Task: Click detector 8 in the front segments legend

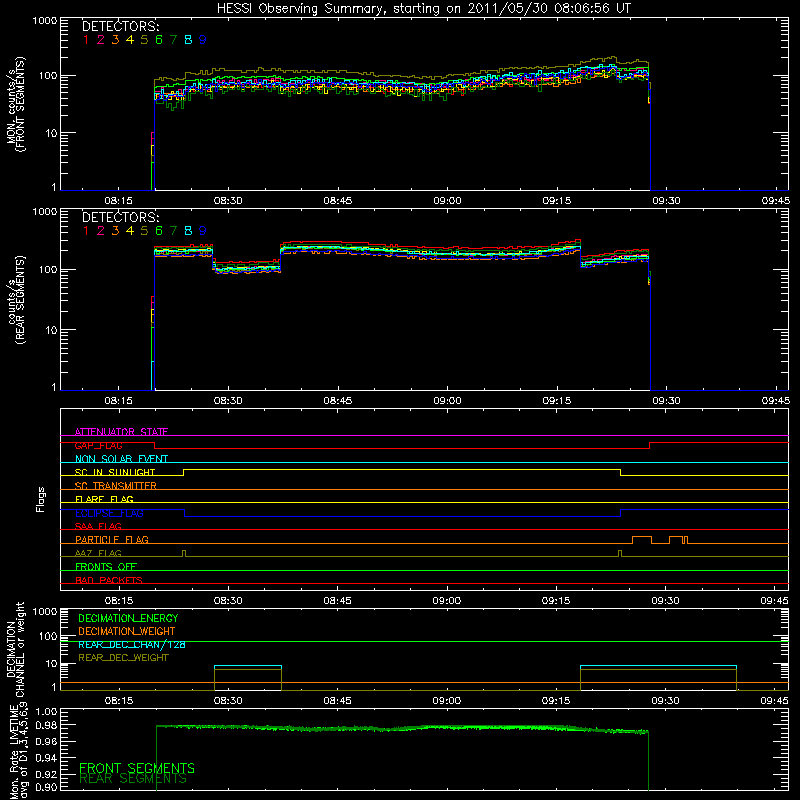Action: tap(188, 40)
